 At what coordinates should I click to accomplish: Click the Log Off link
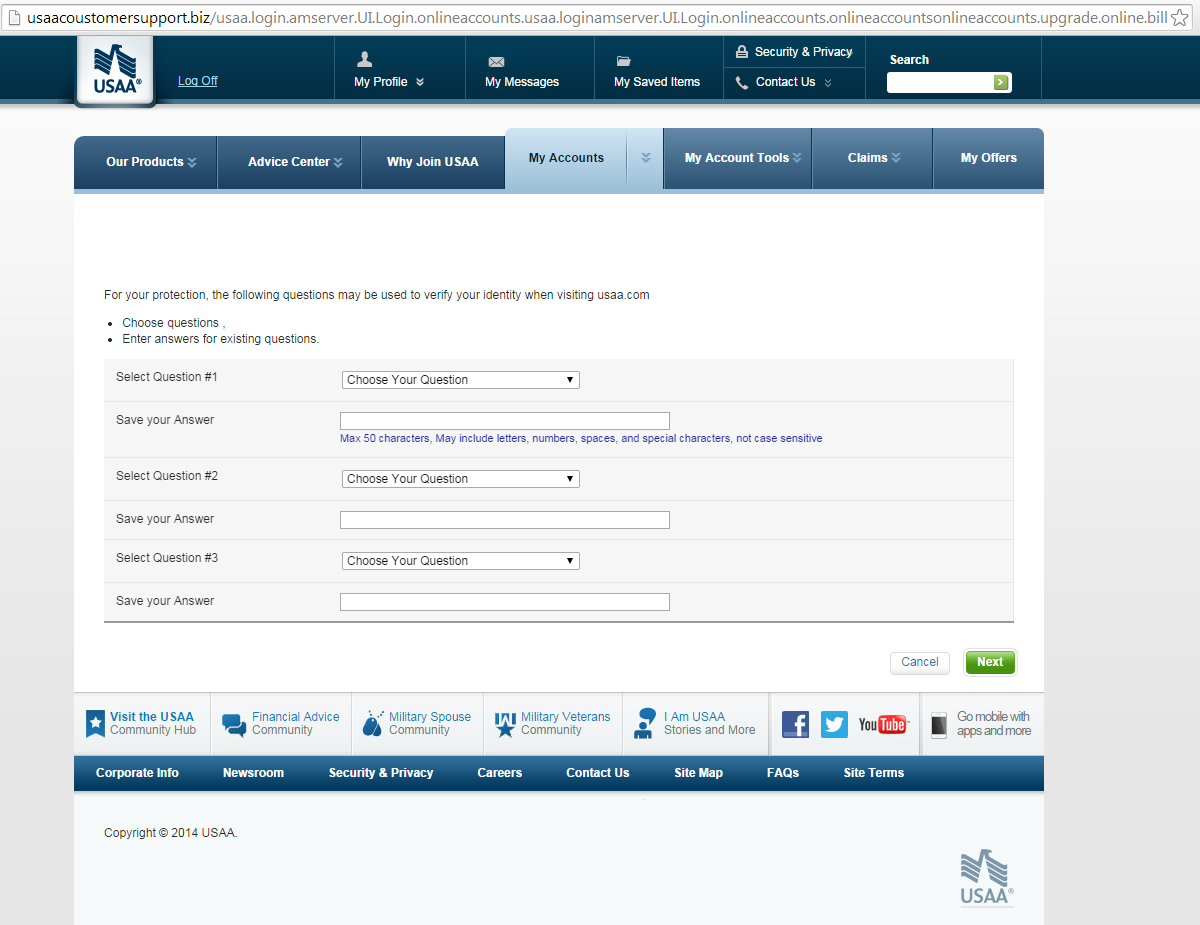coord(197,81)
